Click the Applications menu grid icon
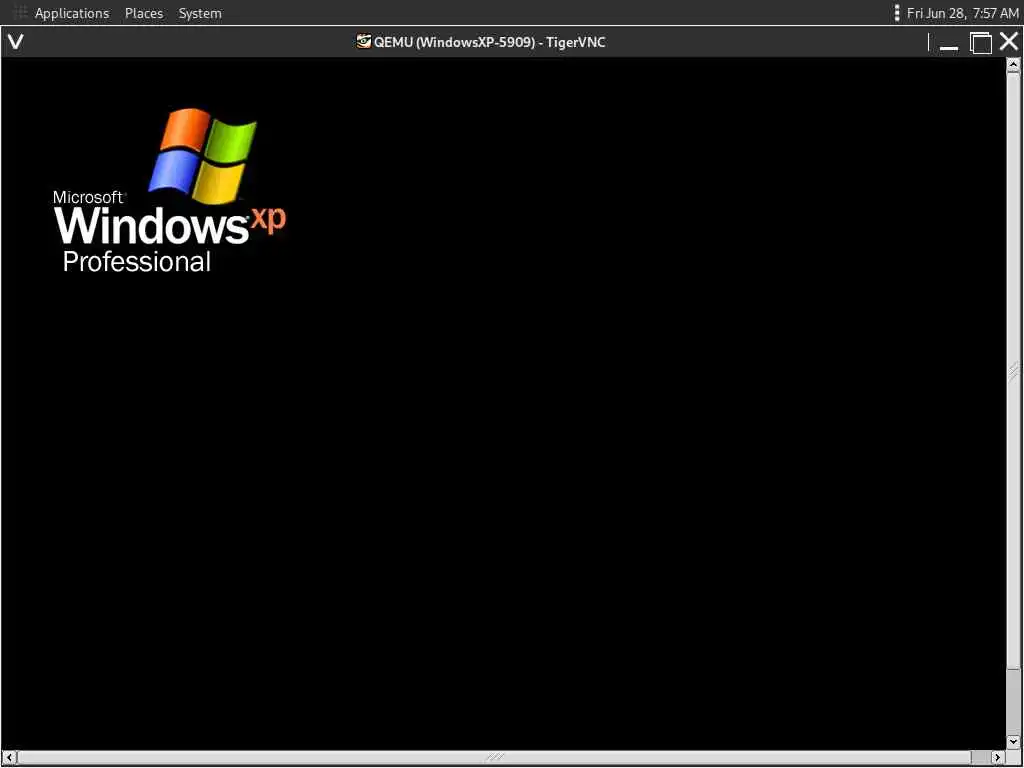Screen dimensions: 1024x768 (21, 12)
